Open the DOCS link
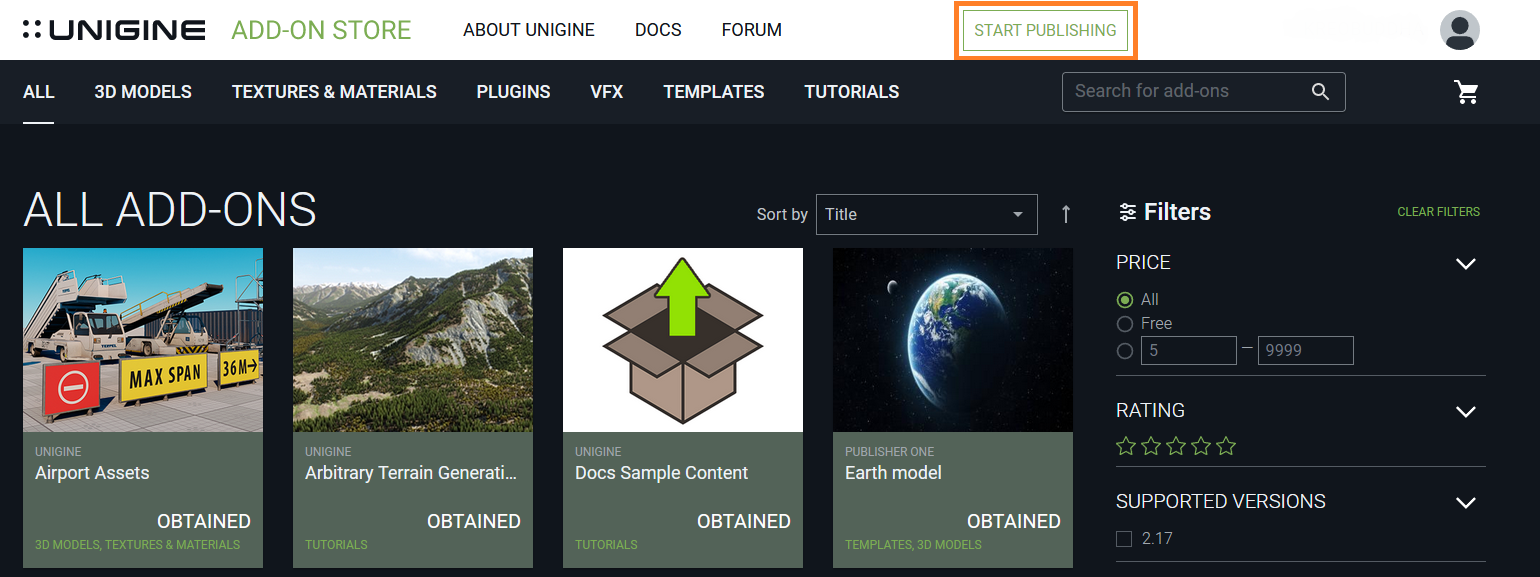This screenshot has width=1540, height=577. 658,30
